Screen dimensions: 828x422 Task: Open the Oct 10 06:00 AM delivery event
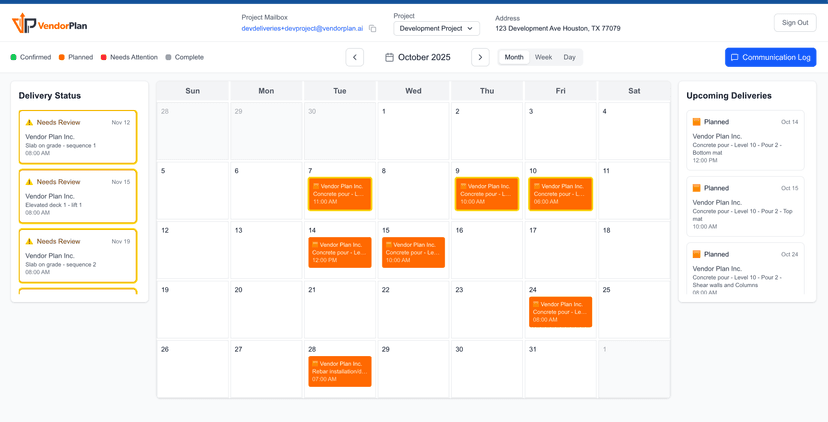560,194
